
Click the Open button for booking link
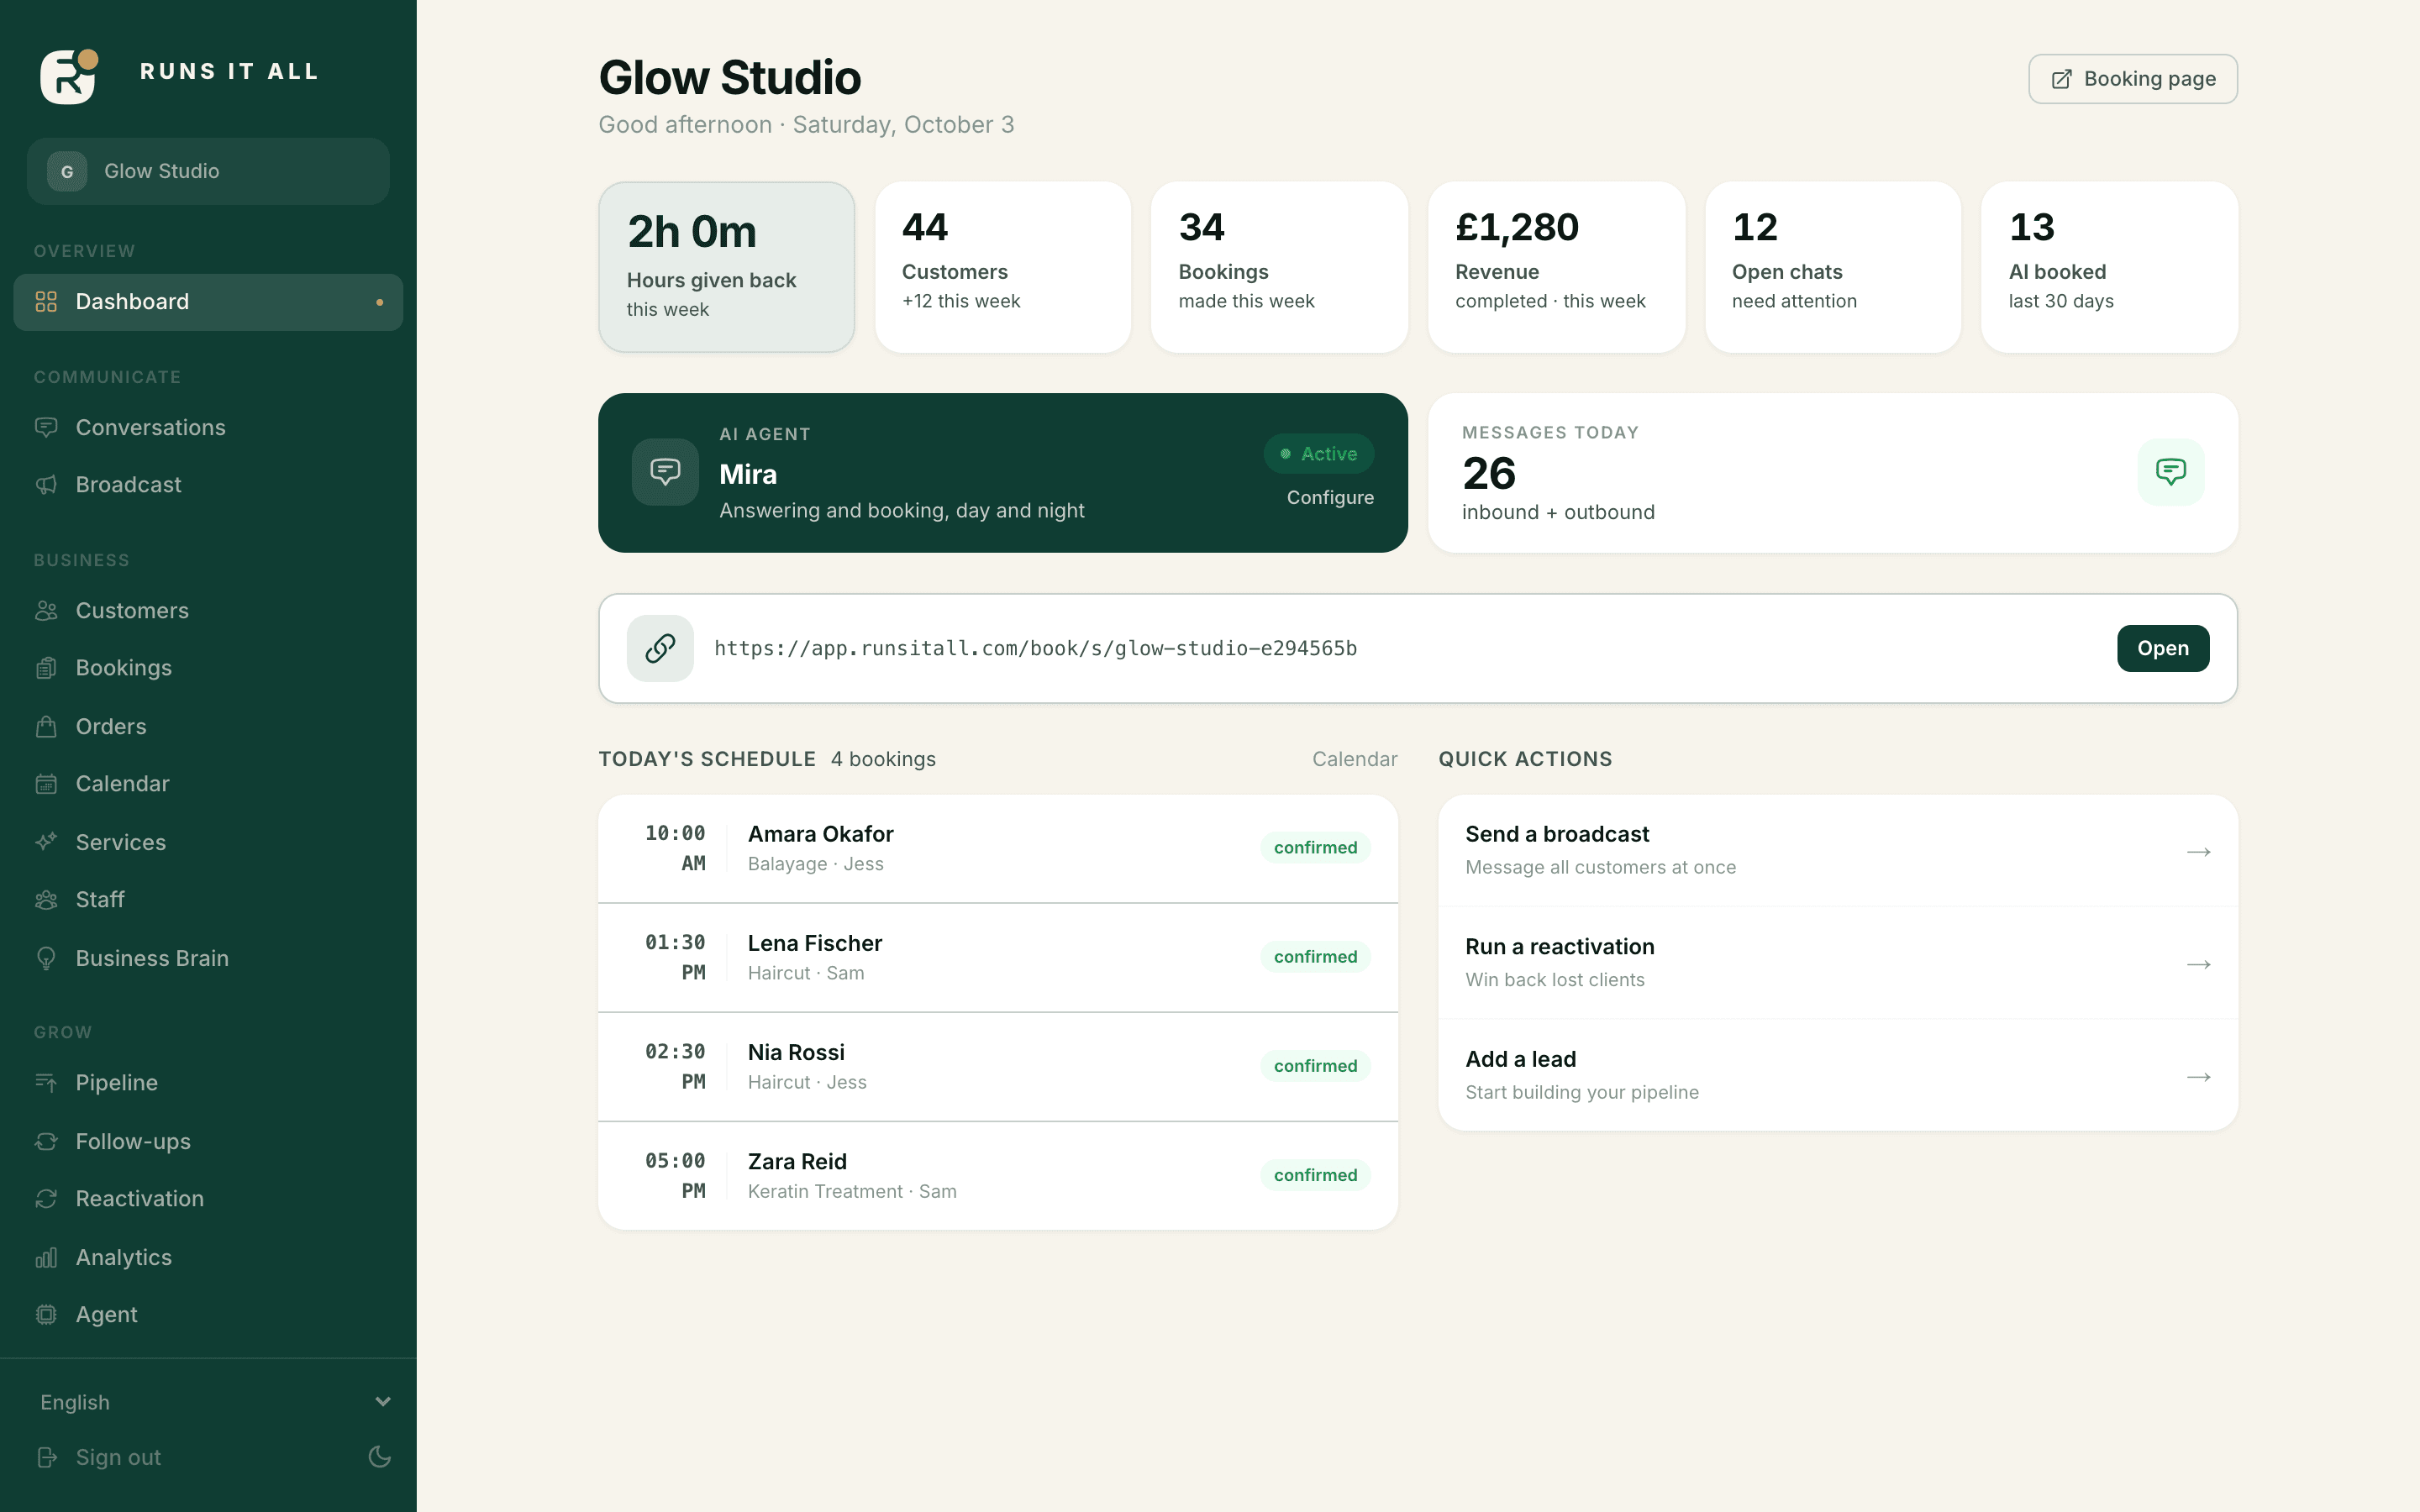click(2163, 648)
